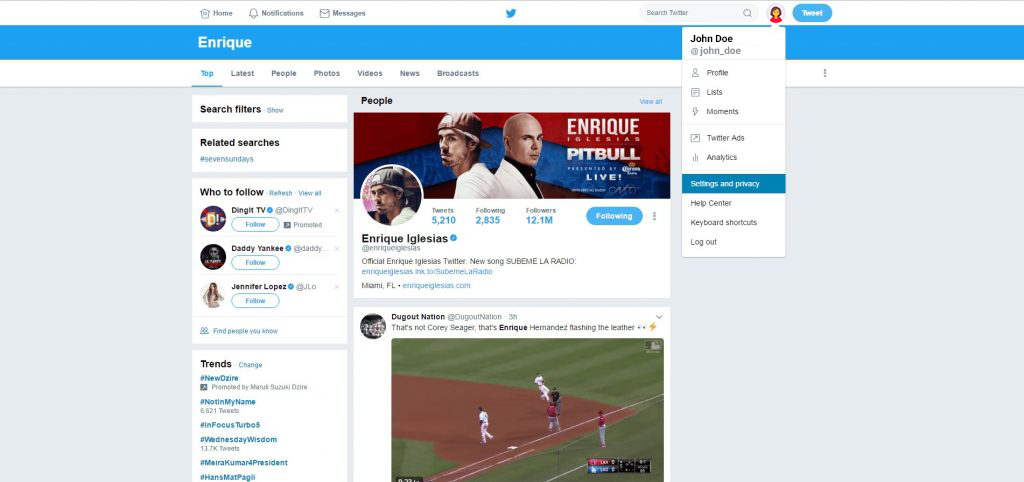Choose Log out in account menu

point(733,242)
